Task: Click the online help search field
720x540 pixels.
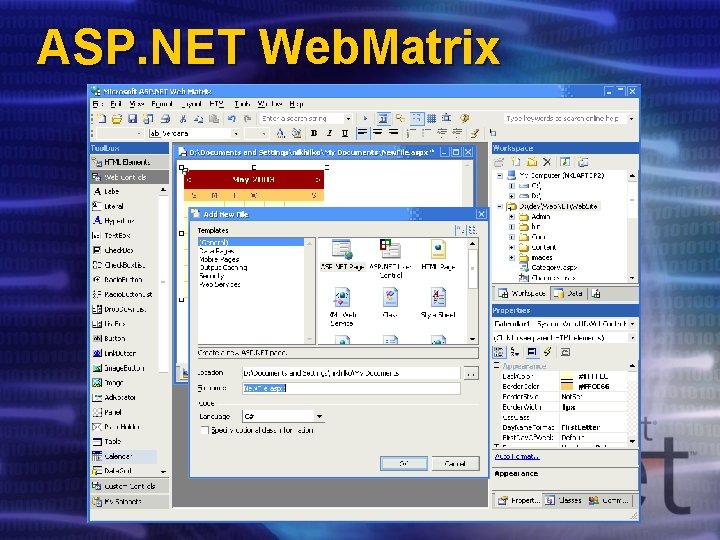Action: 565,118
